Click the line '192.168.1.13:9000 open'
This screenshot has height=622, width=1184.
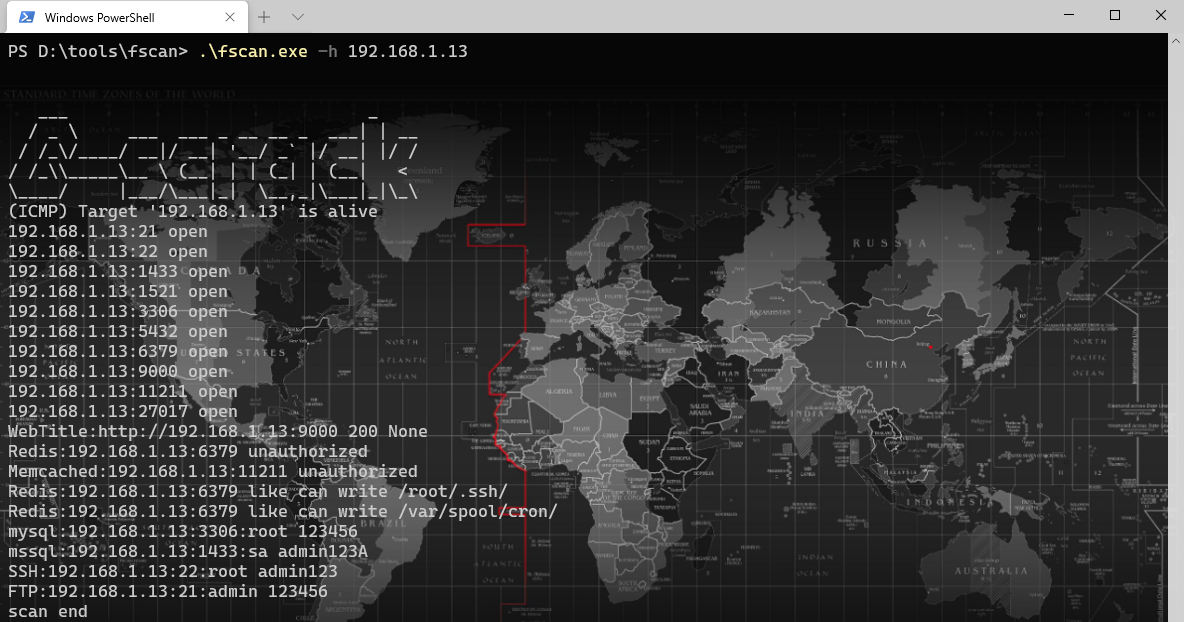[x=118, y=371]
